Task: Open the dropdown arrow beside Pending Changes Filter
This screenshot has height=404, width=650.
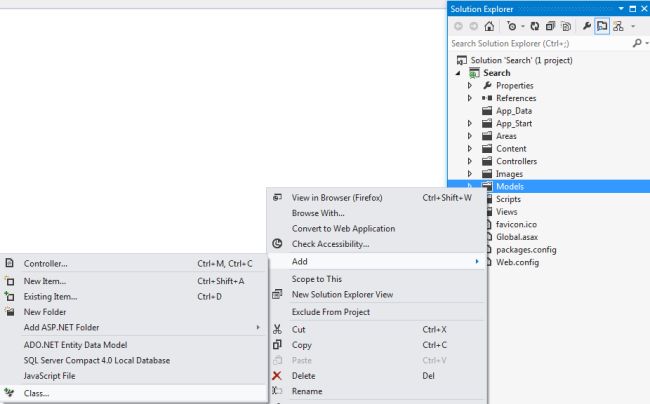Action: [x=523, y=27]
